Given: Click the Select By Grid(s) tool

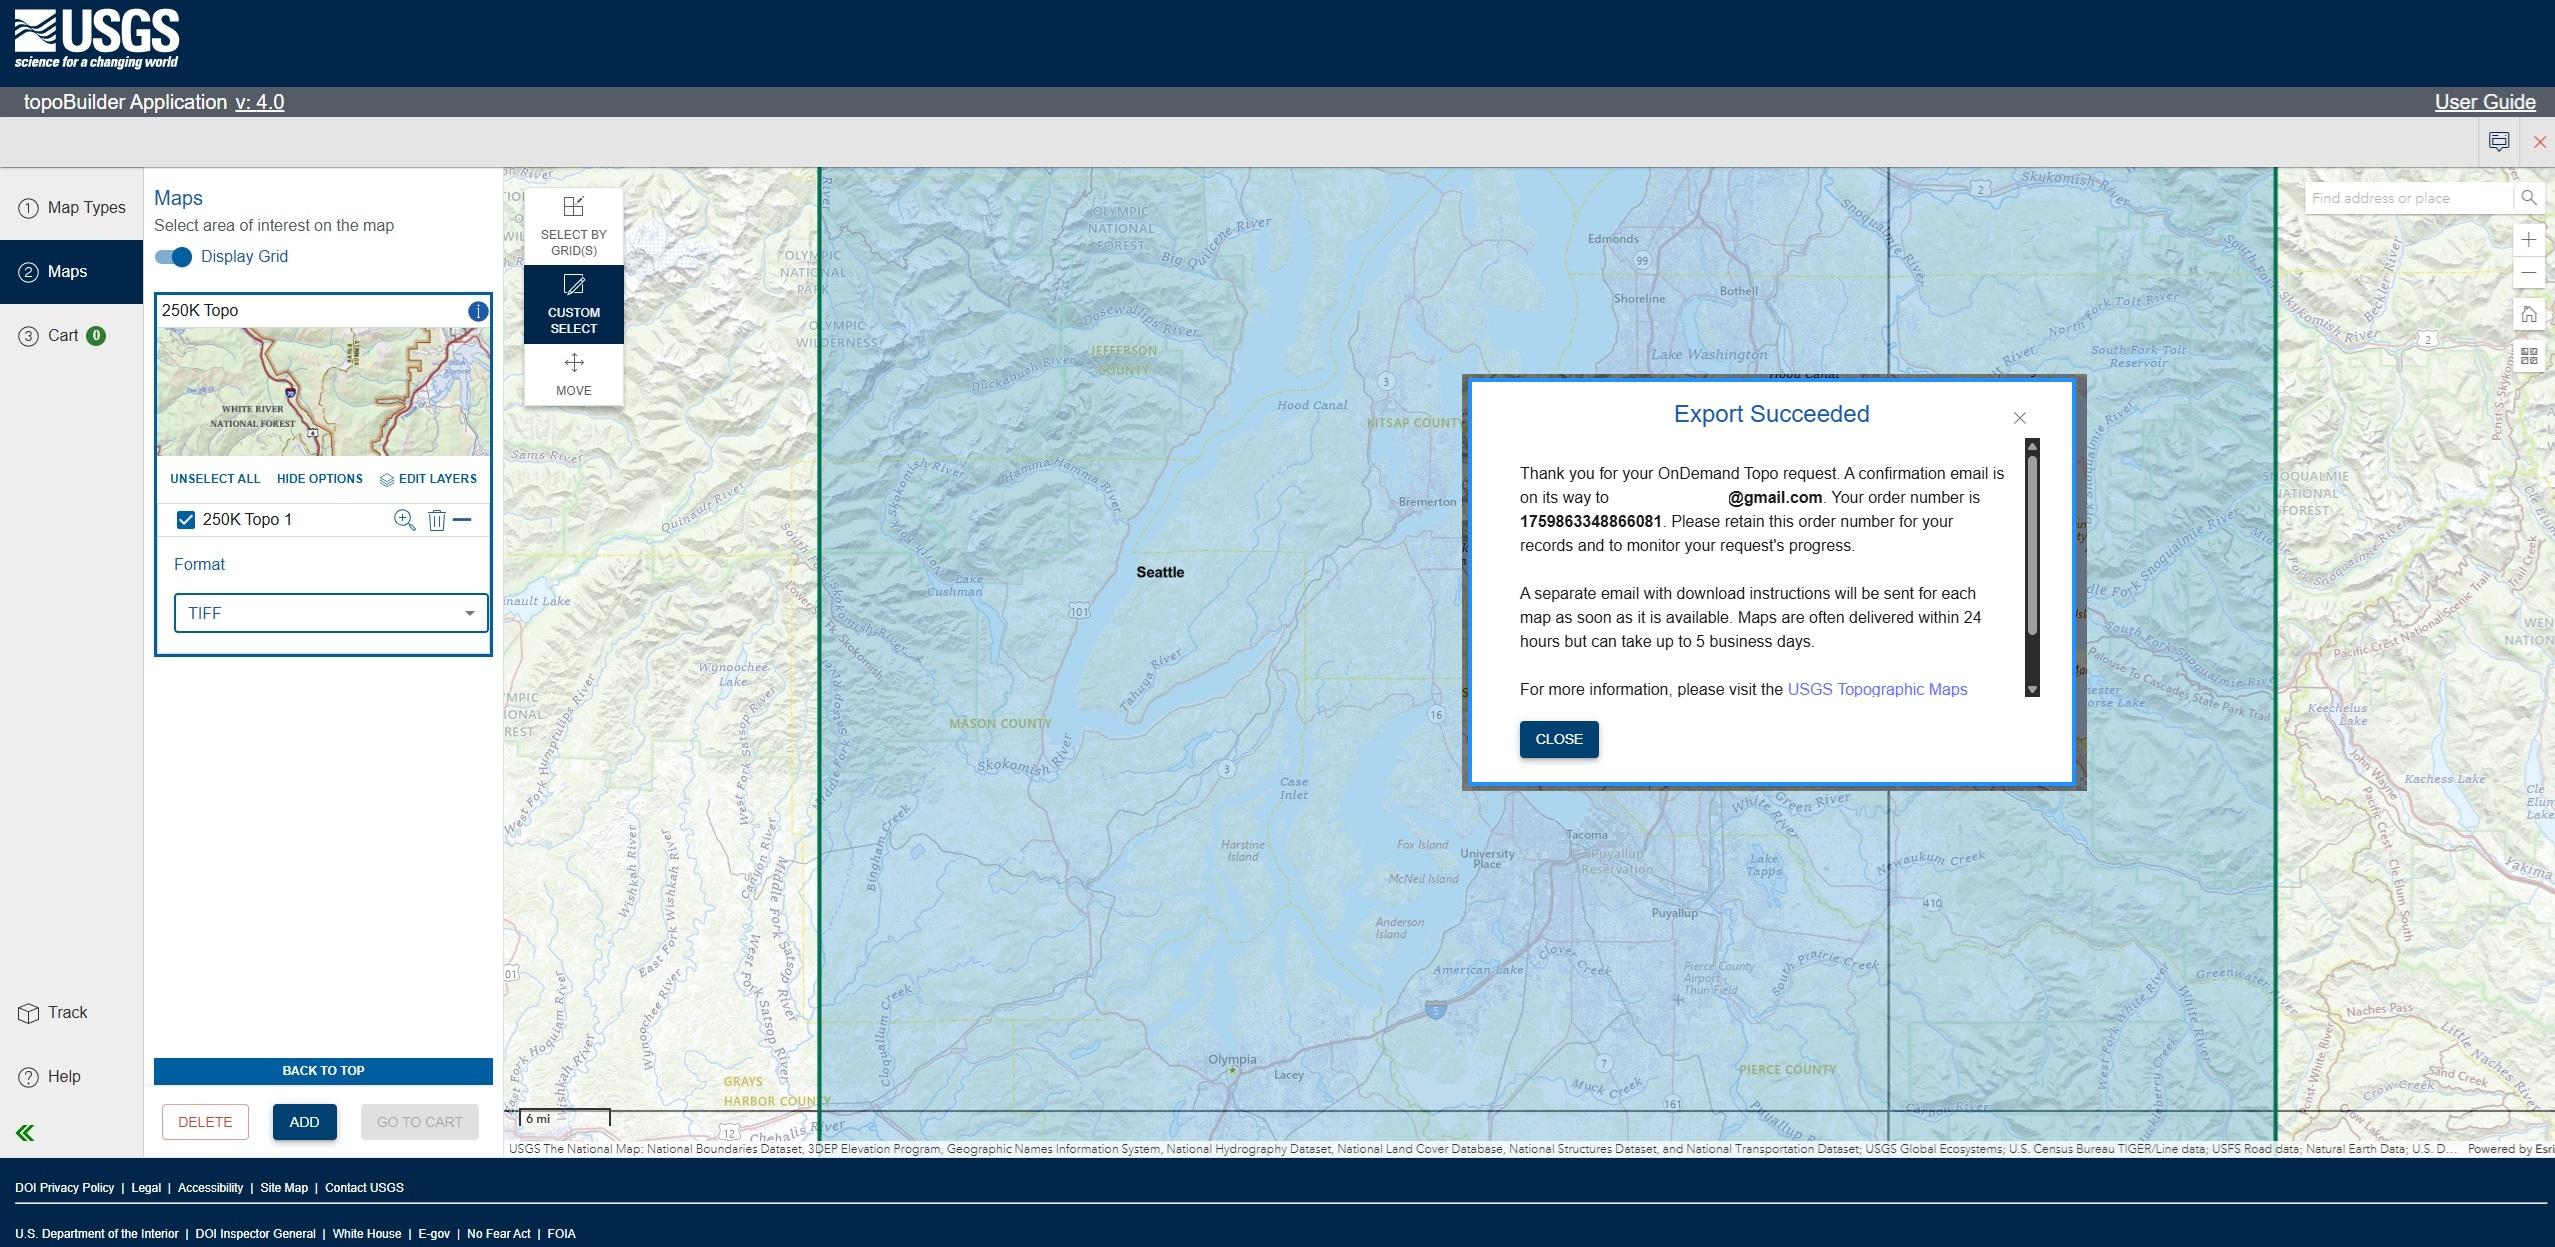Looking at the screenshot, I should click(573, 225).
